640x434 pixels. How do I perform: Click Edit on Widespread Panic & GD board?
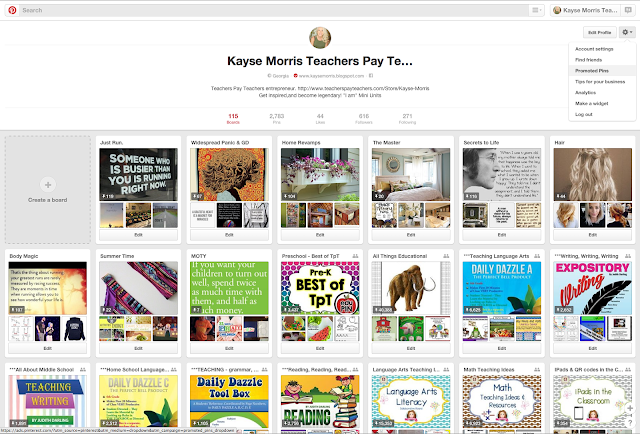pos(229,235)
